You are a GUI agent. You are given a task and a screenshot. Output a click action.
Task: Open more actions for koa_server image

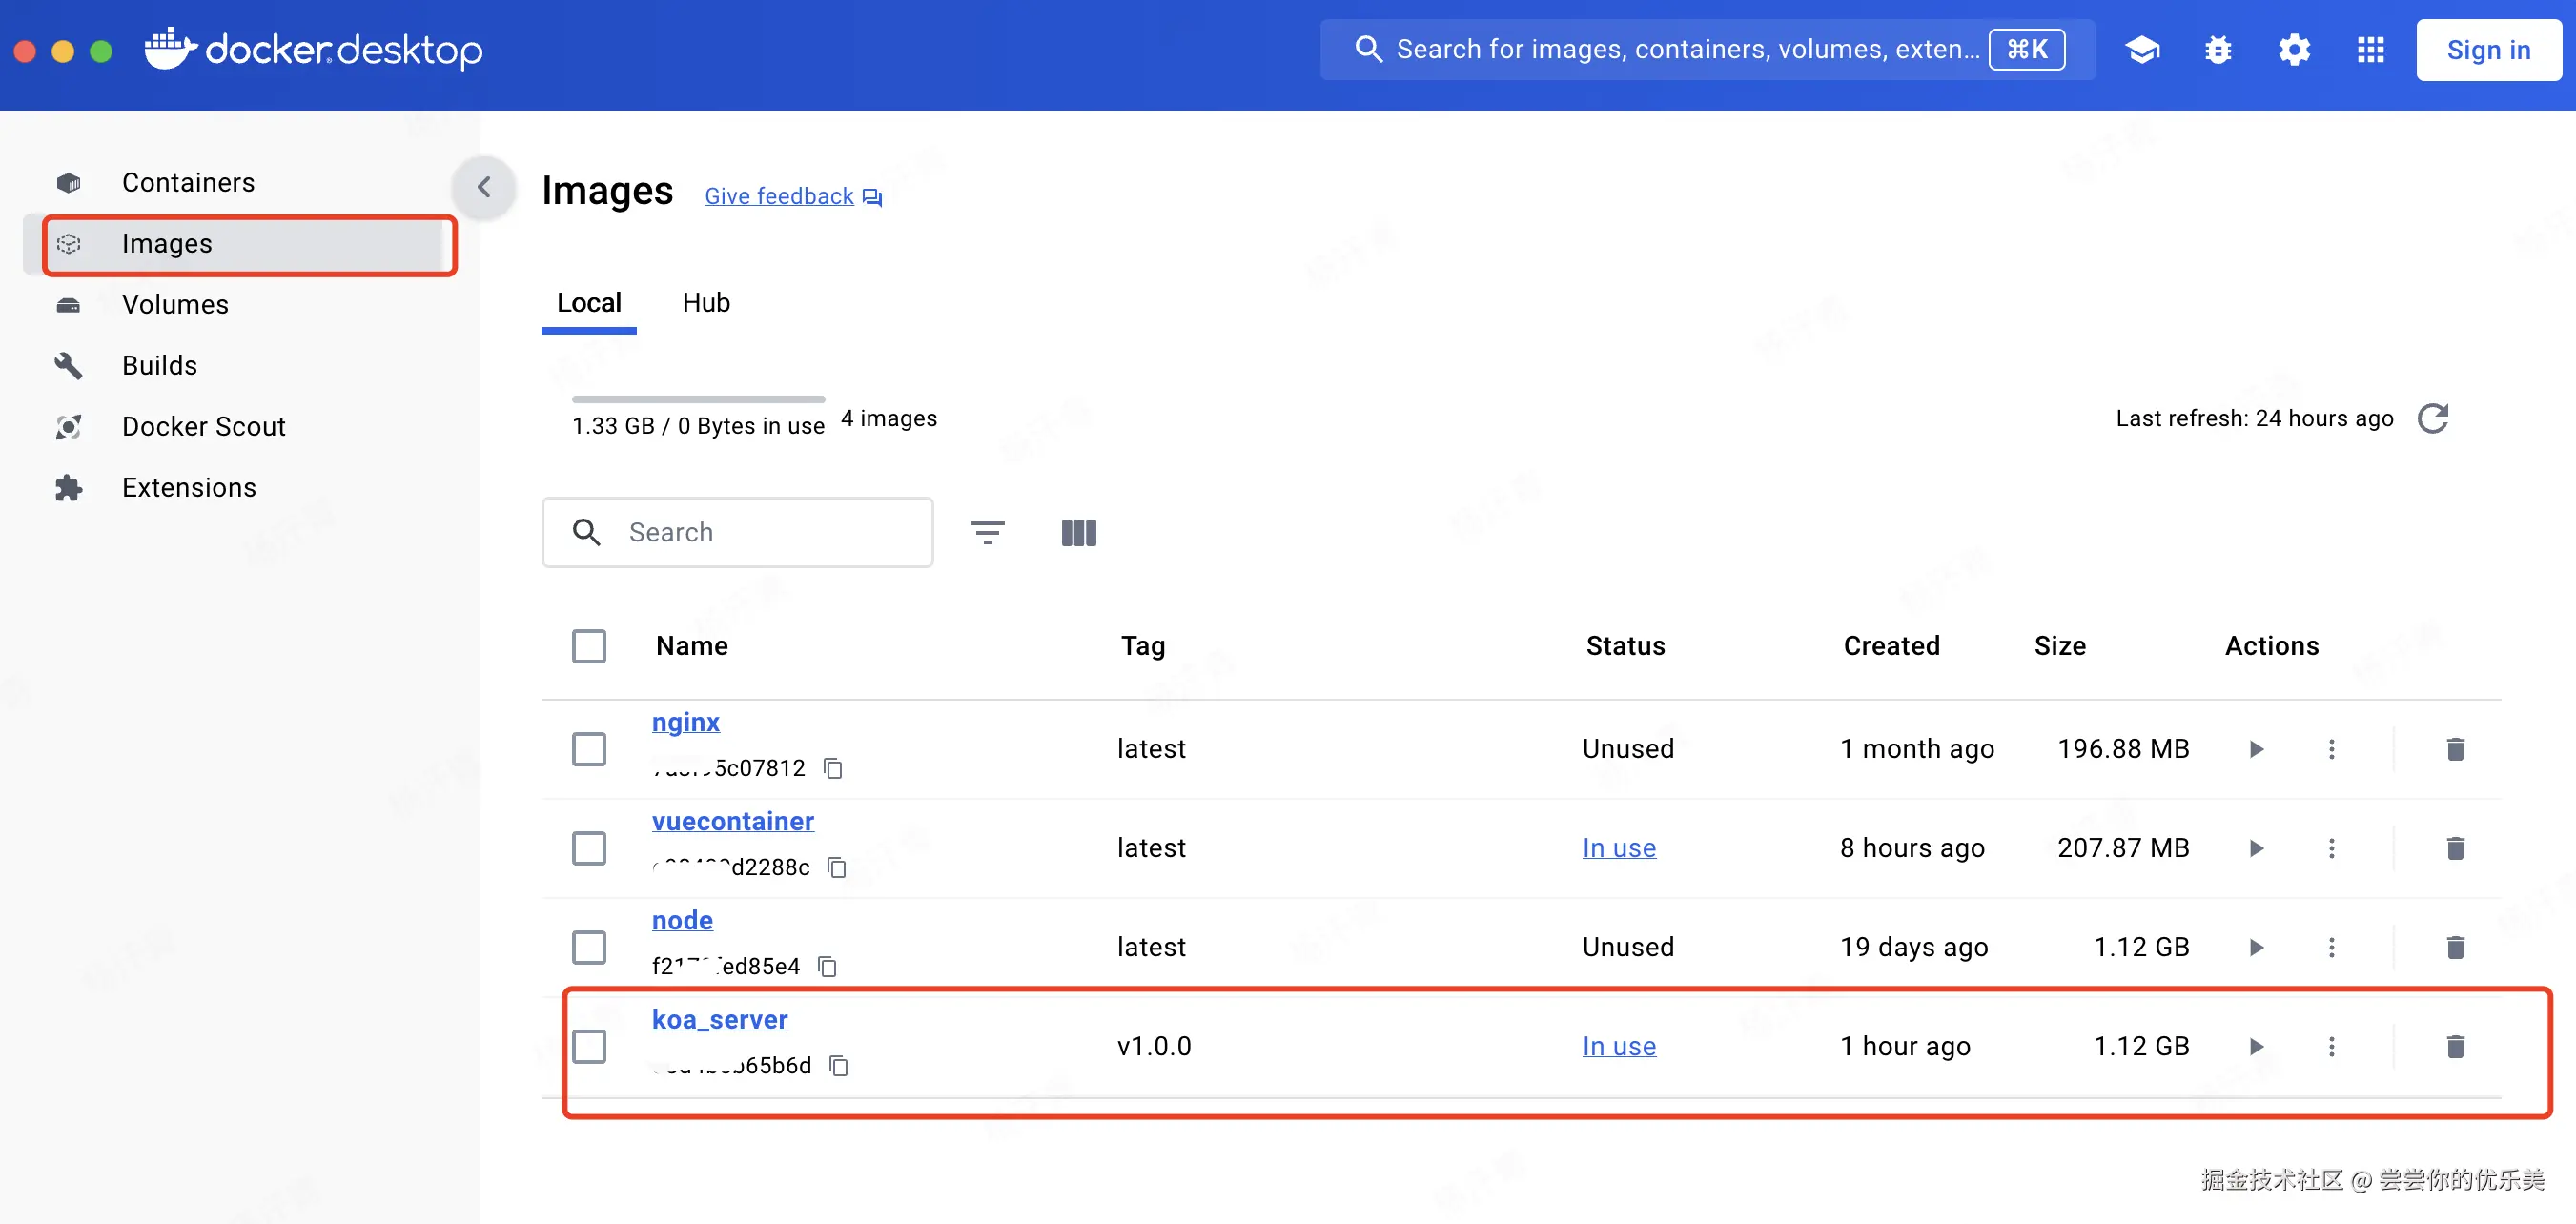pos(2331,1046)
